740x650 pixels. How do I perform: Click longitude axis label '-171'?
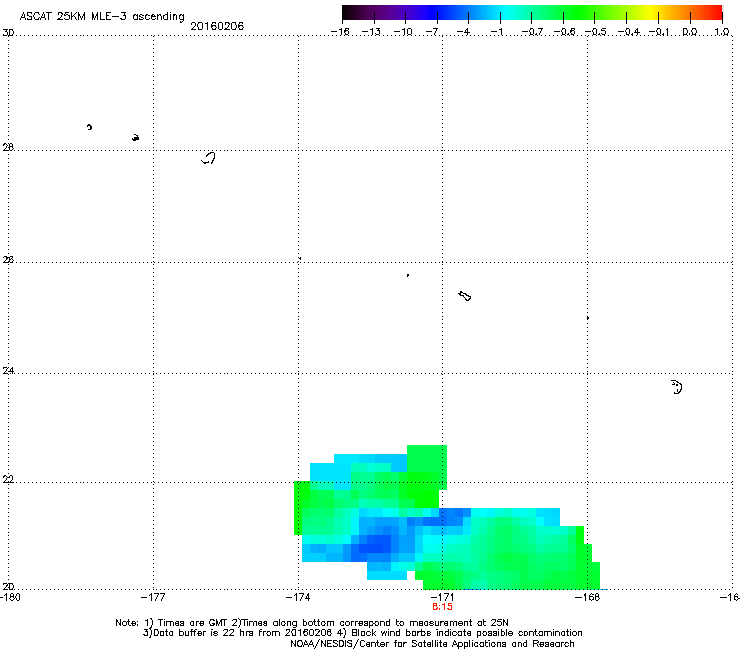pyautogui.click(x=442, y=598)
